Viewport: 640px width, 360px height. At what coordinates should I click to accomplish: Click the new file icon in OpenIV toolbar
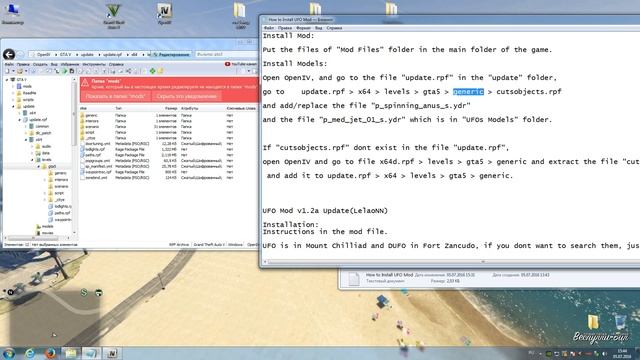click(7, 71)
